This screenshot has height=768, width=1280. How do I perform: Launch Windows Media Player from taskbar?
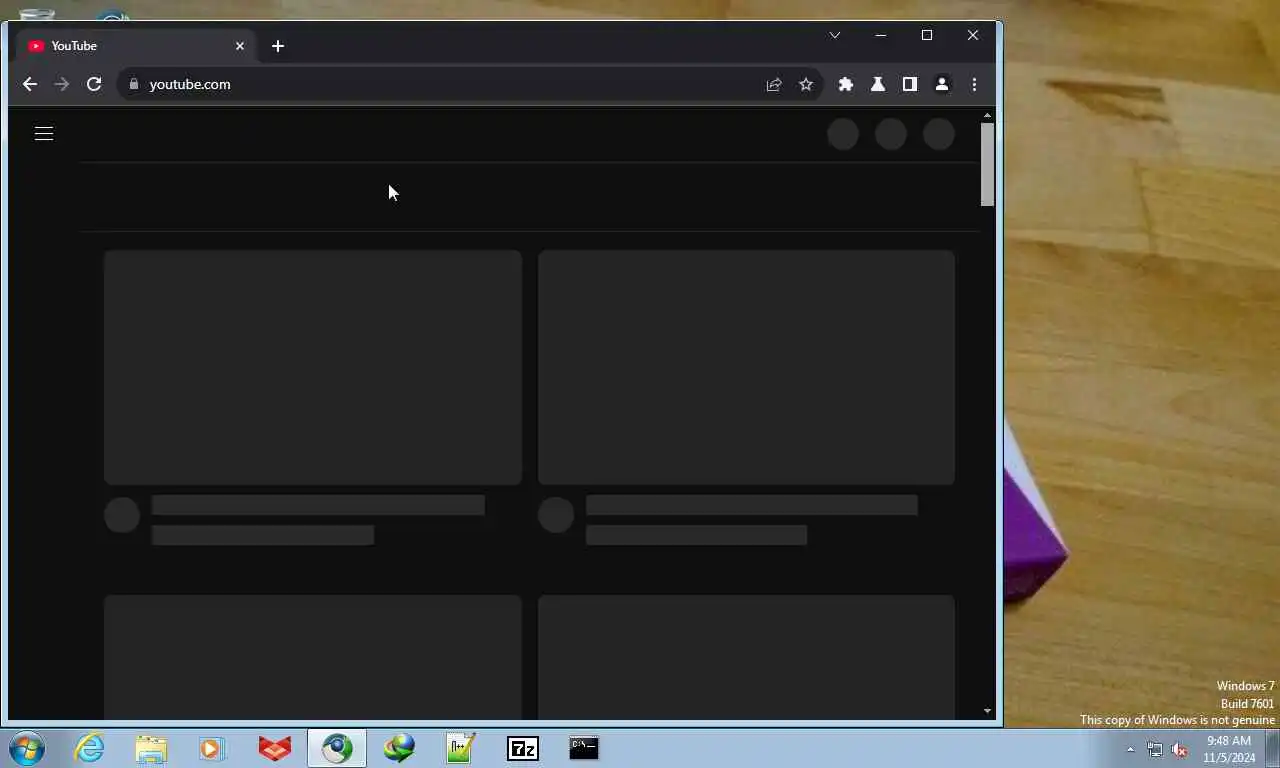tap(212, 748)
